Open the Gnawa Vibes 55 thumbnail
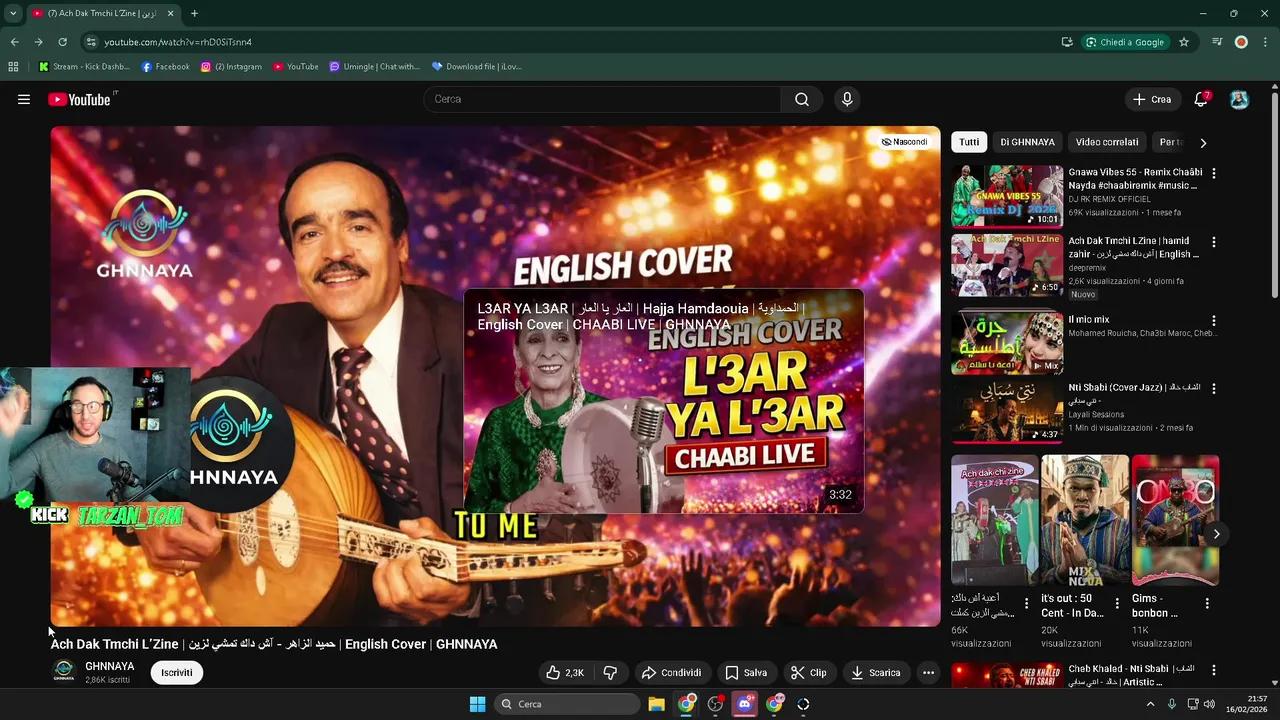 (x=1007, y=197)
